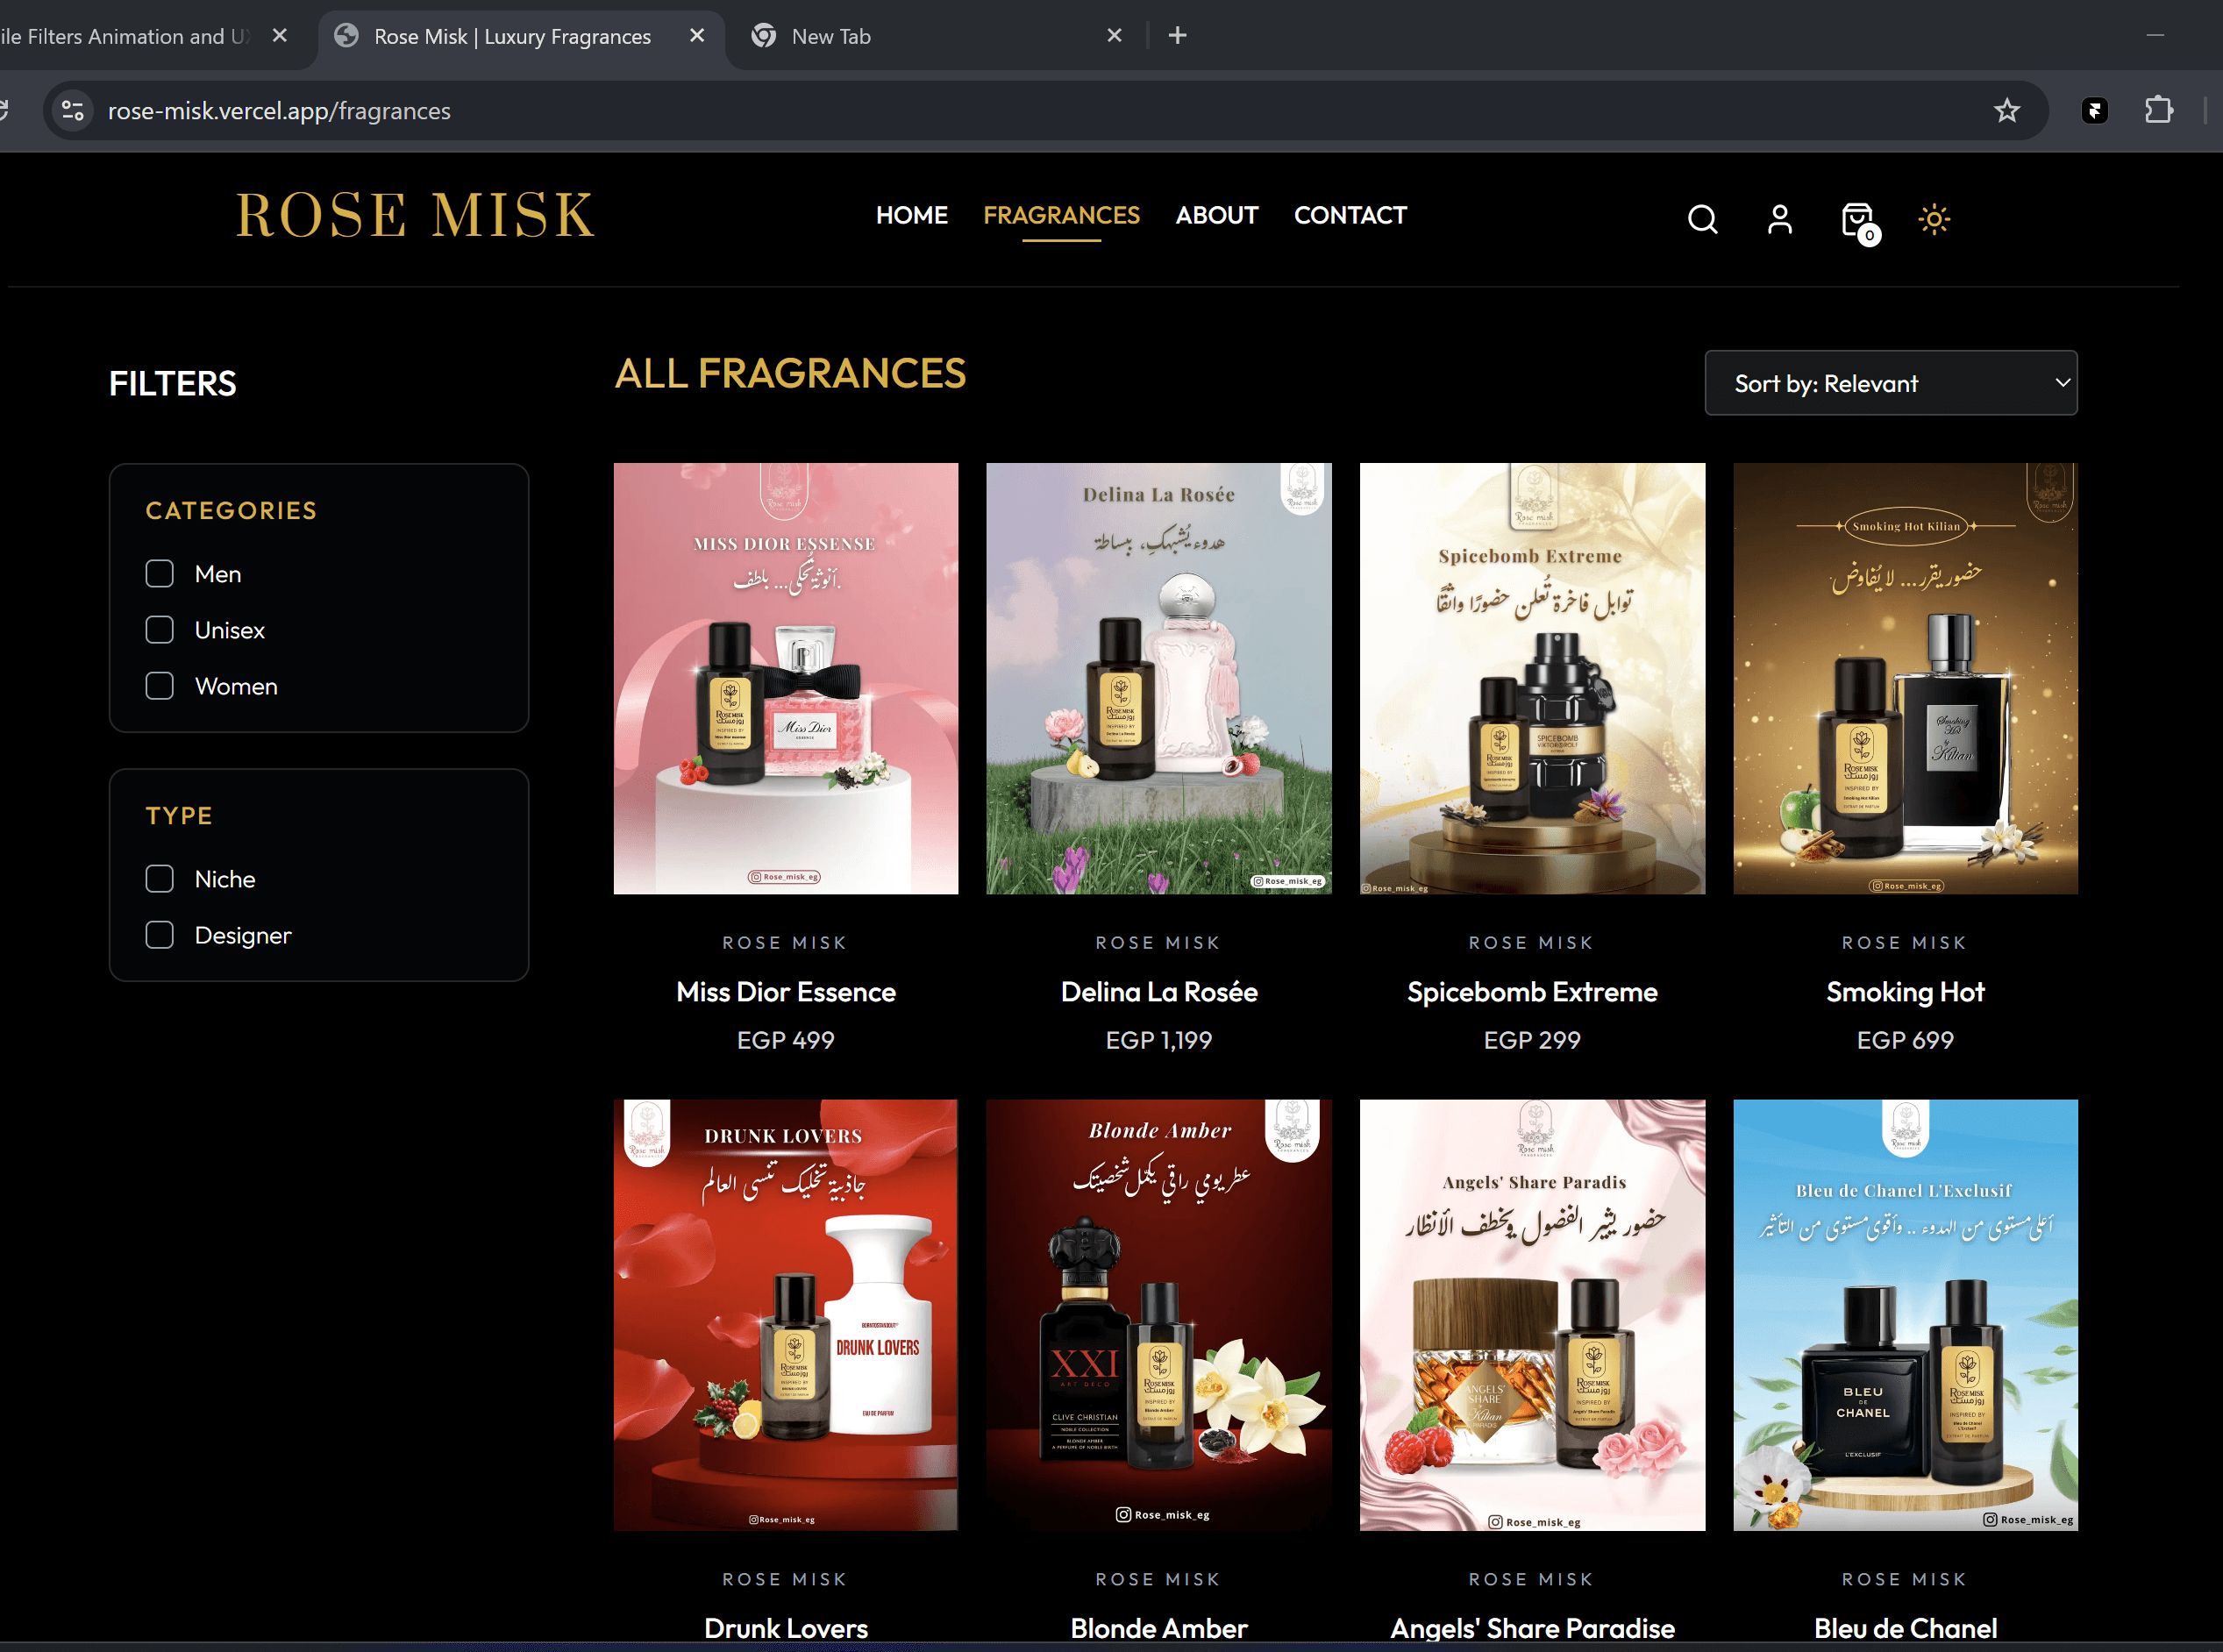Select the FRAGRANCES nav item
The height and width of the screenshot is (1652, 2223).
click(1061, 215)
